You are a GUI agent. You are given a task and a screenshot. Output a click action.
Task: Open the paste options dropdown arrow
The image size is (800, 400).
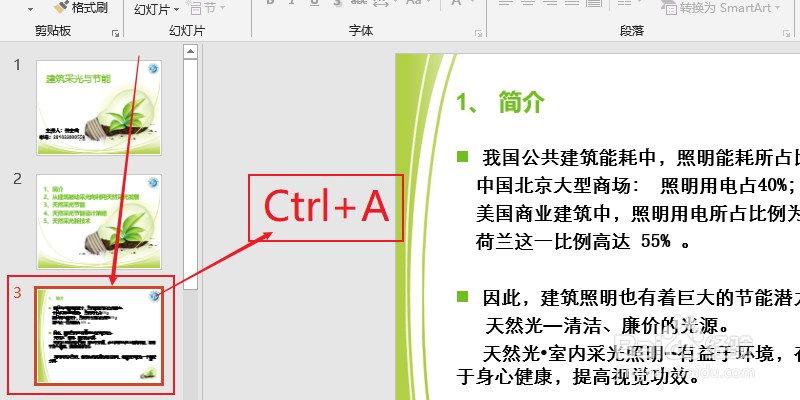(30, 9)
